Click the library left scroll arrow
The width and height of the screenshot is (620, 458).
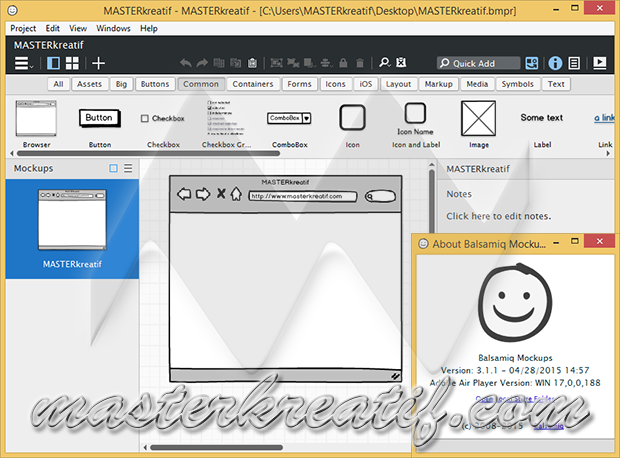(11, 153)
